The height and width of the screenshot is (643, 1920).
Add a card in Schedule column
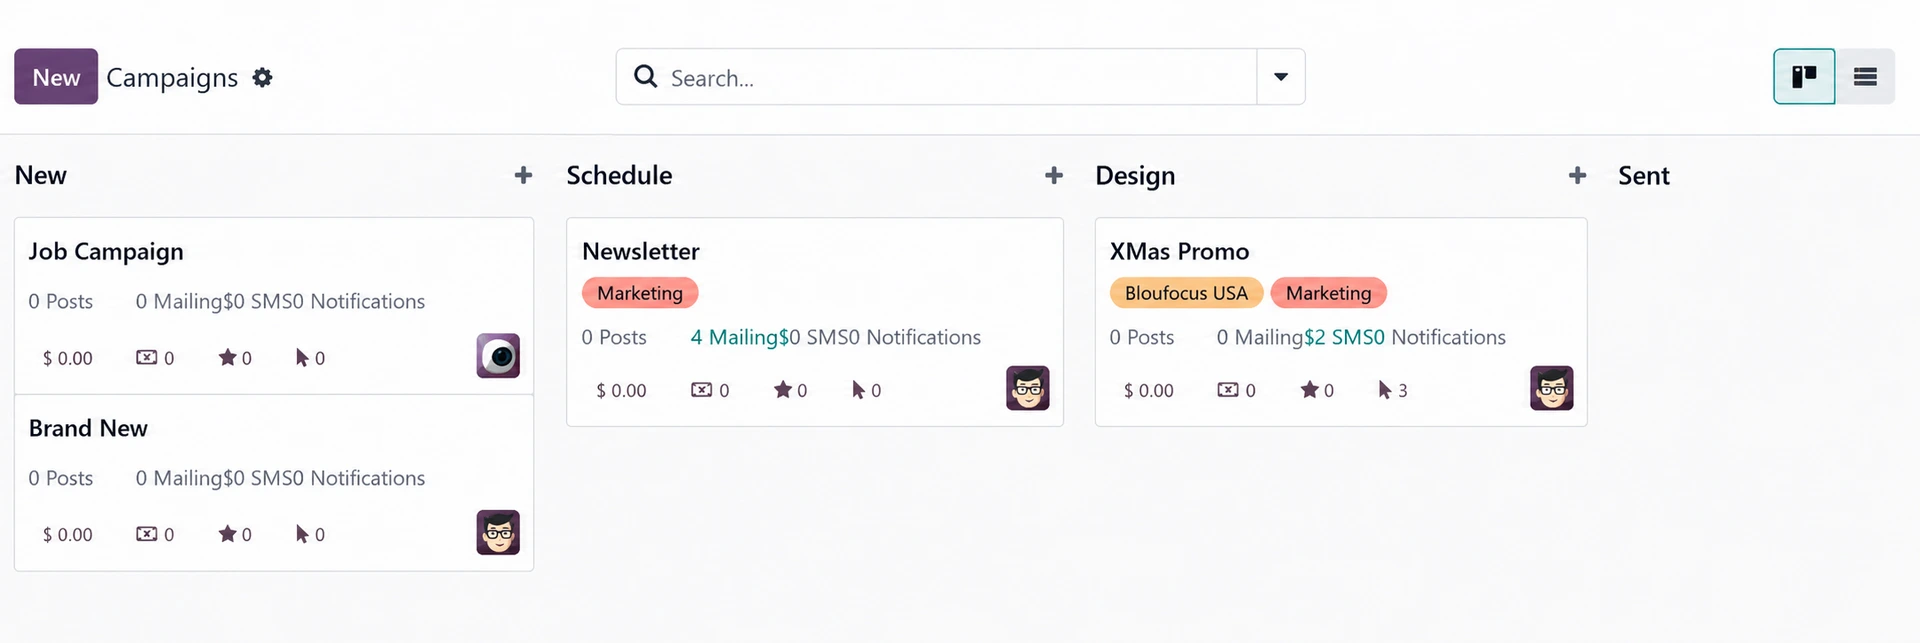tap(1054, 176)
